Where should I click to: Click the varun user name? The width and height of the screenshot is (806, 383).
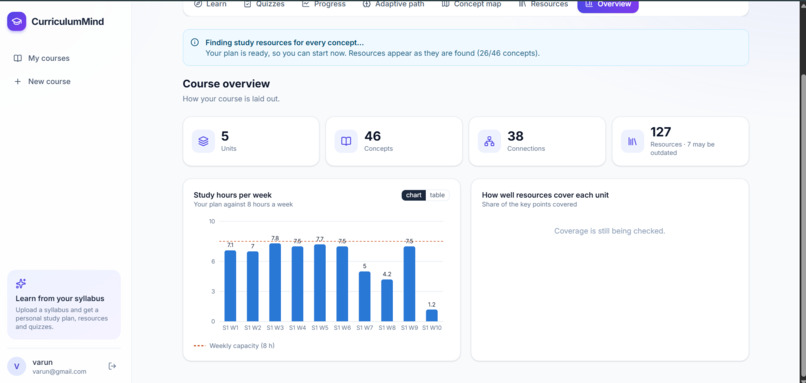[43, 362]
